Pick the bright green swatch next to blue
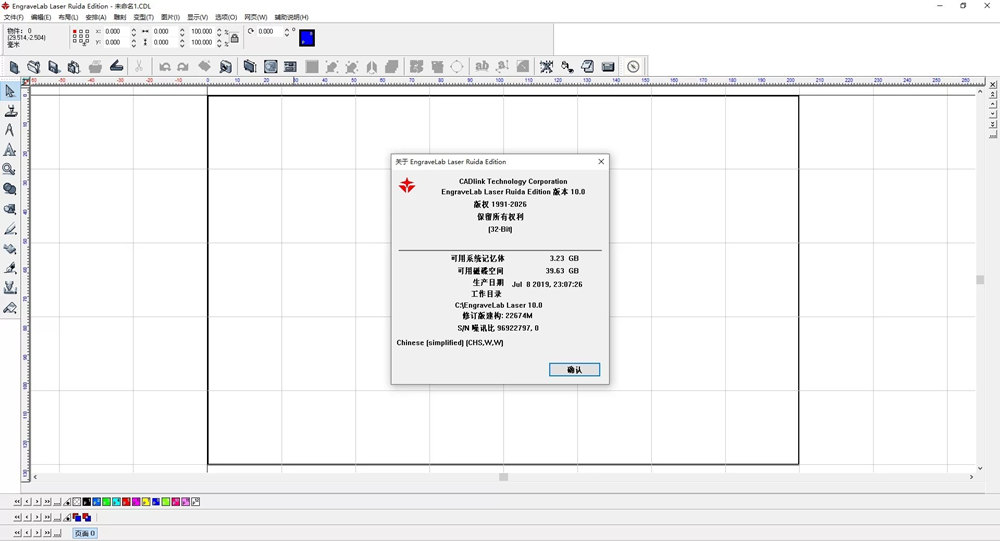The image size is (1000, 541). 107,502
